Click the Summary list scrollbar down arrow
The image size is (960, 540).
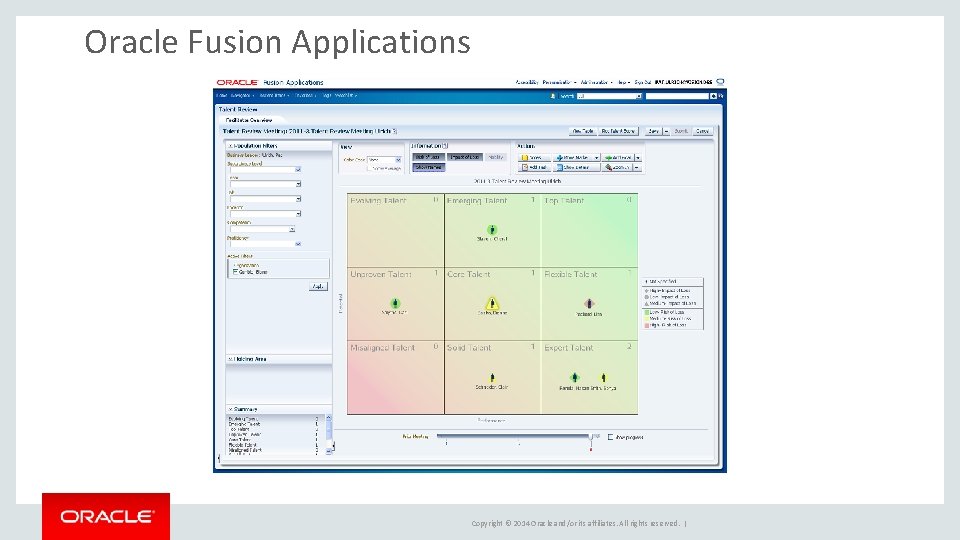[x=329, y=451]
